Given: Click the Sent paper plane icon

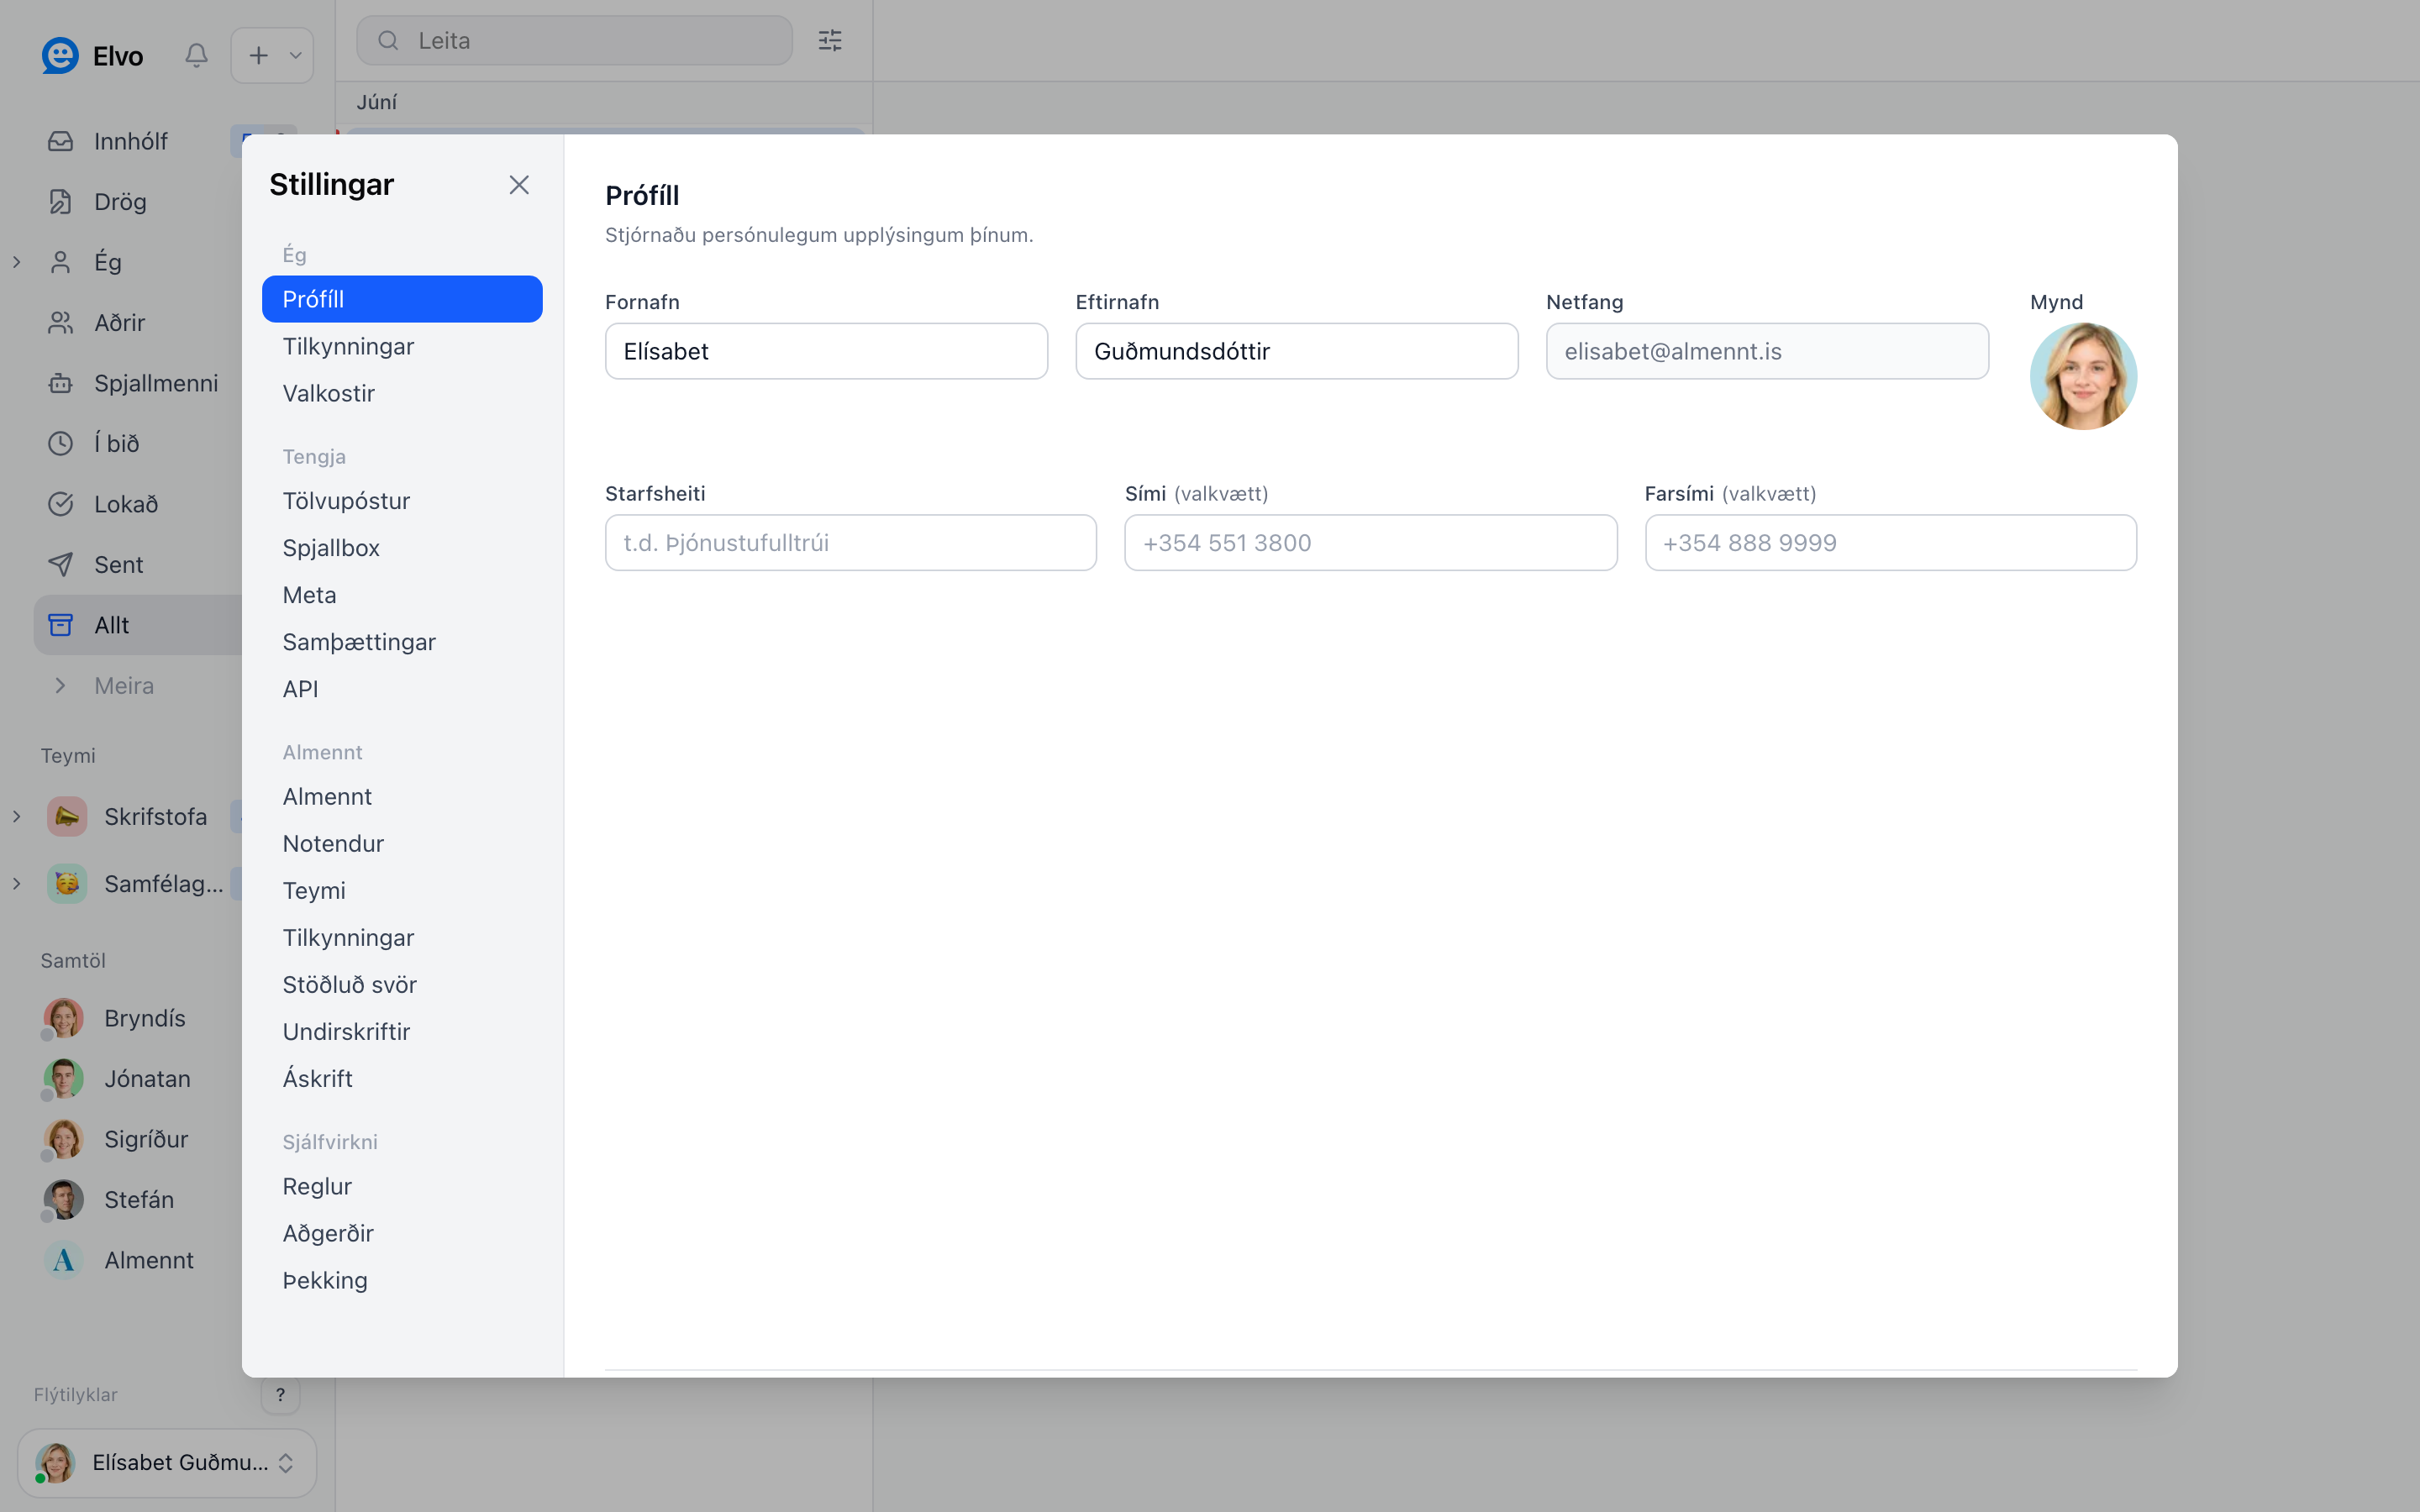Looking at the screenshot, I should (x=61, y=564).
